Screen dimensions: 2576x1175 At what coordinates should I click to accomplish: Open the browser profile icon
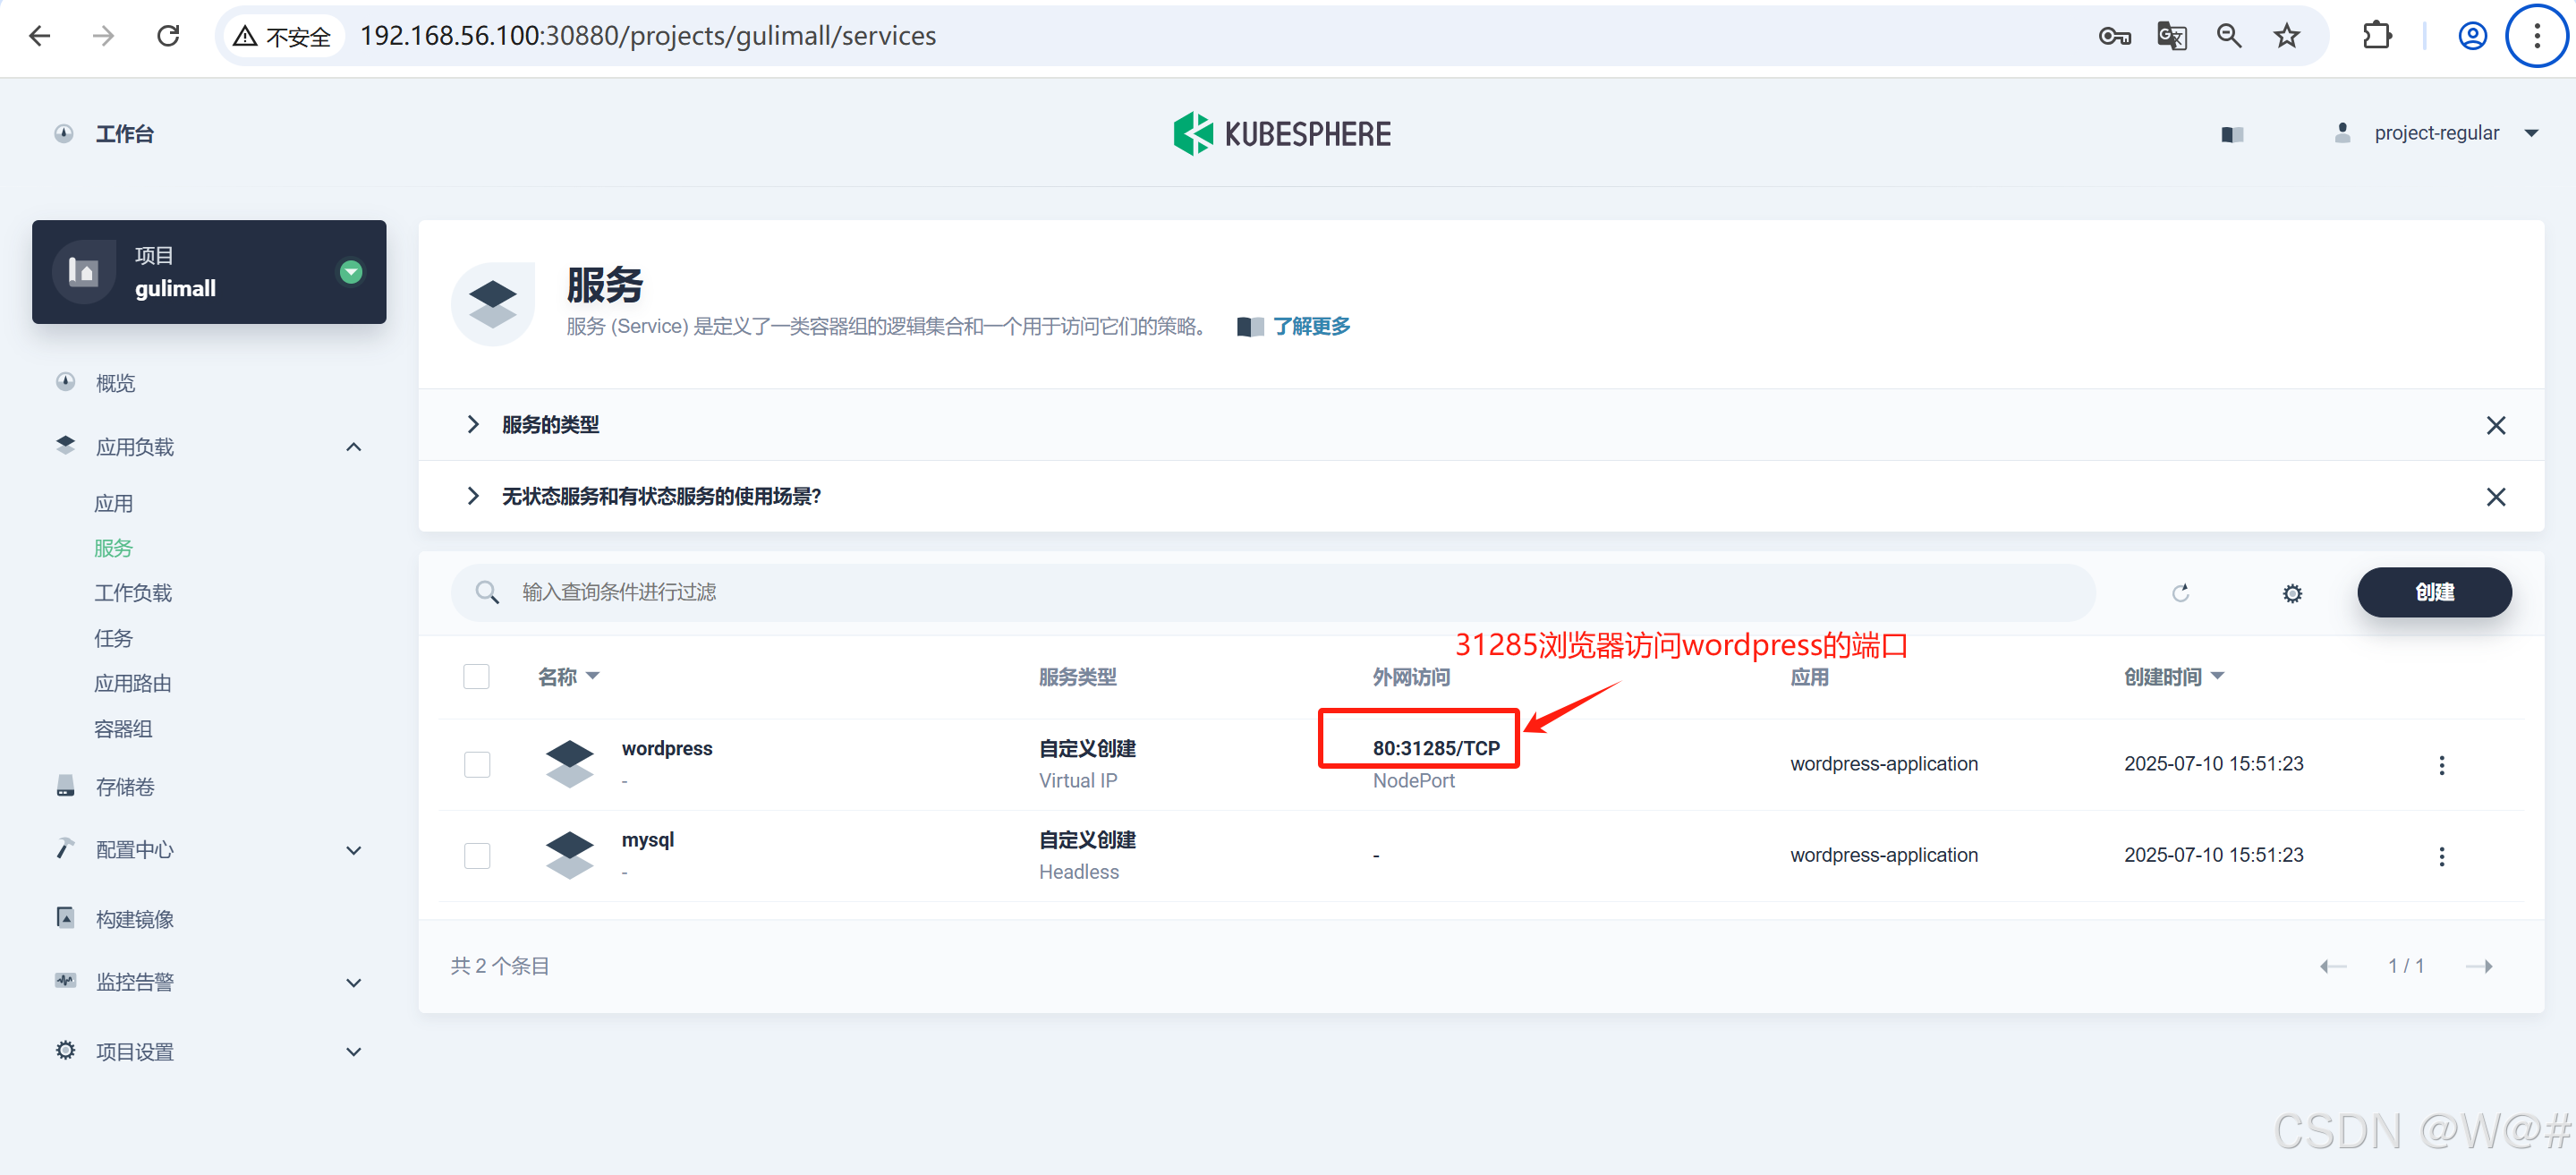pos(2472,37)
